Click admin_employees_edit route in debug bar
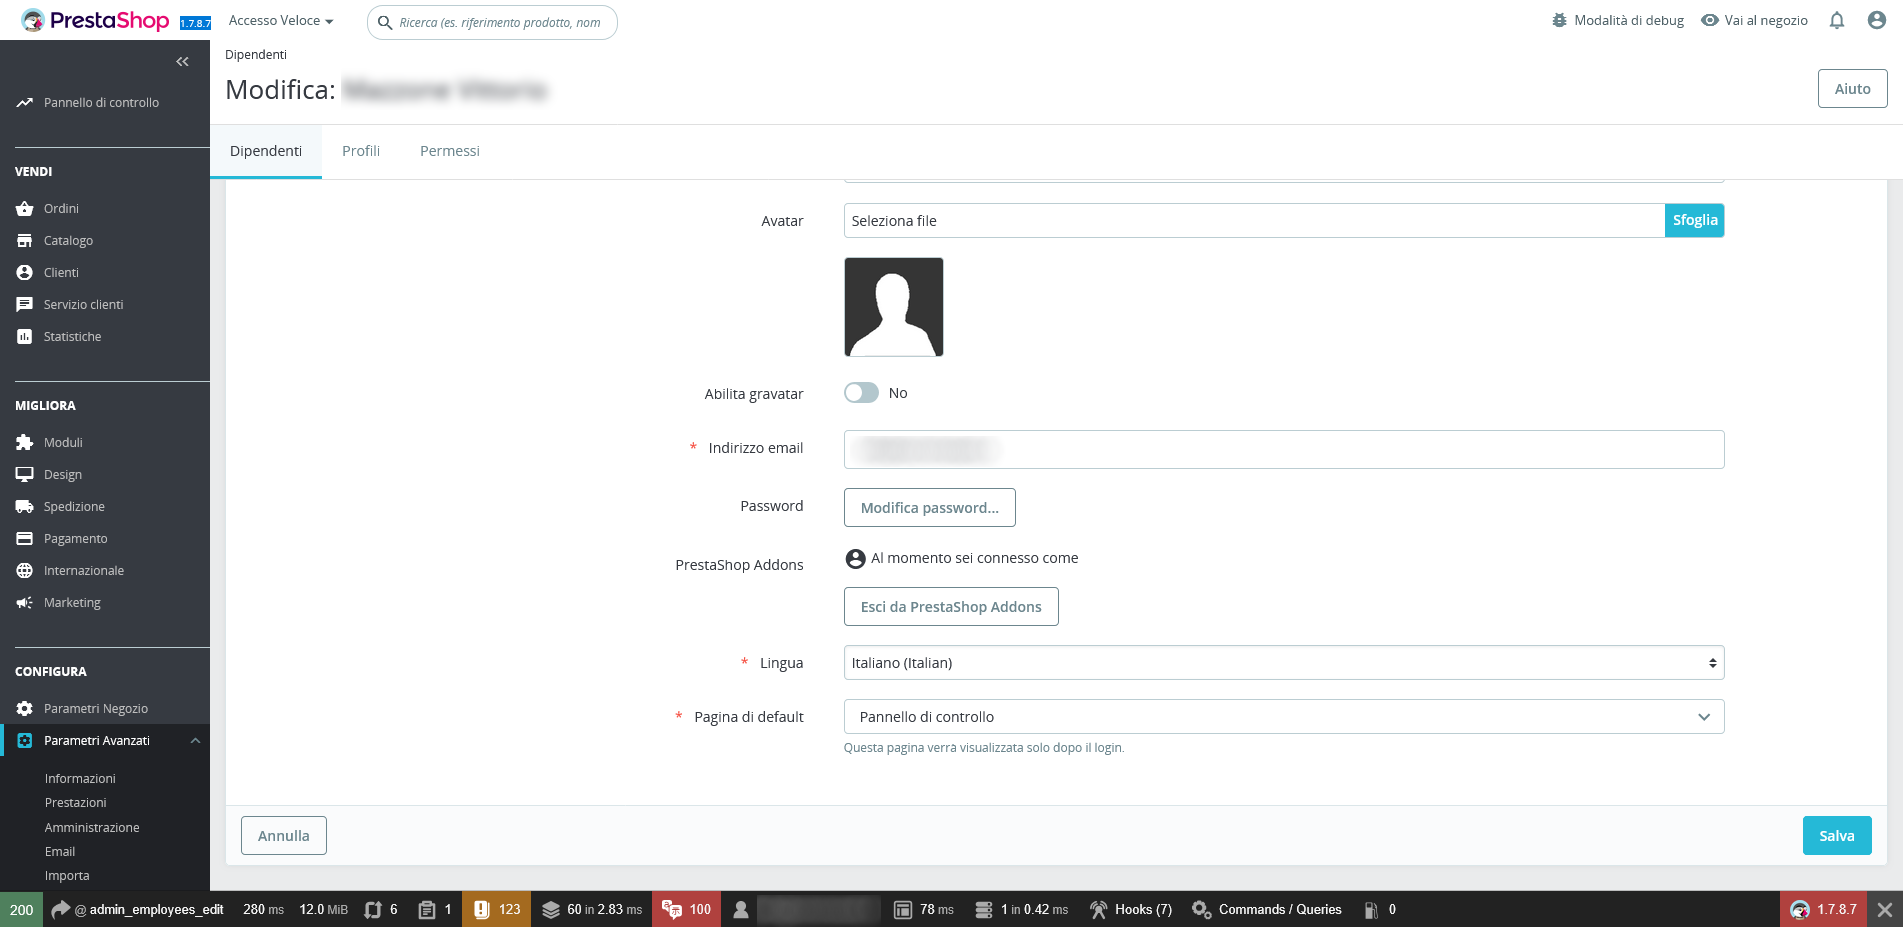This screenshot has width=1903, height=927. pos(137,909)
